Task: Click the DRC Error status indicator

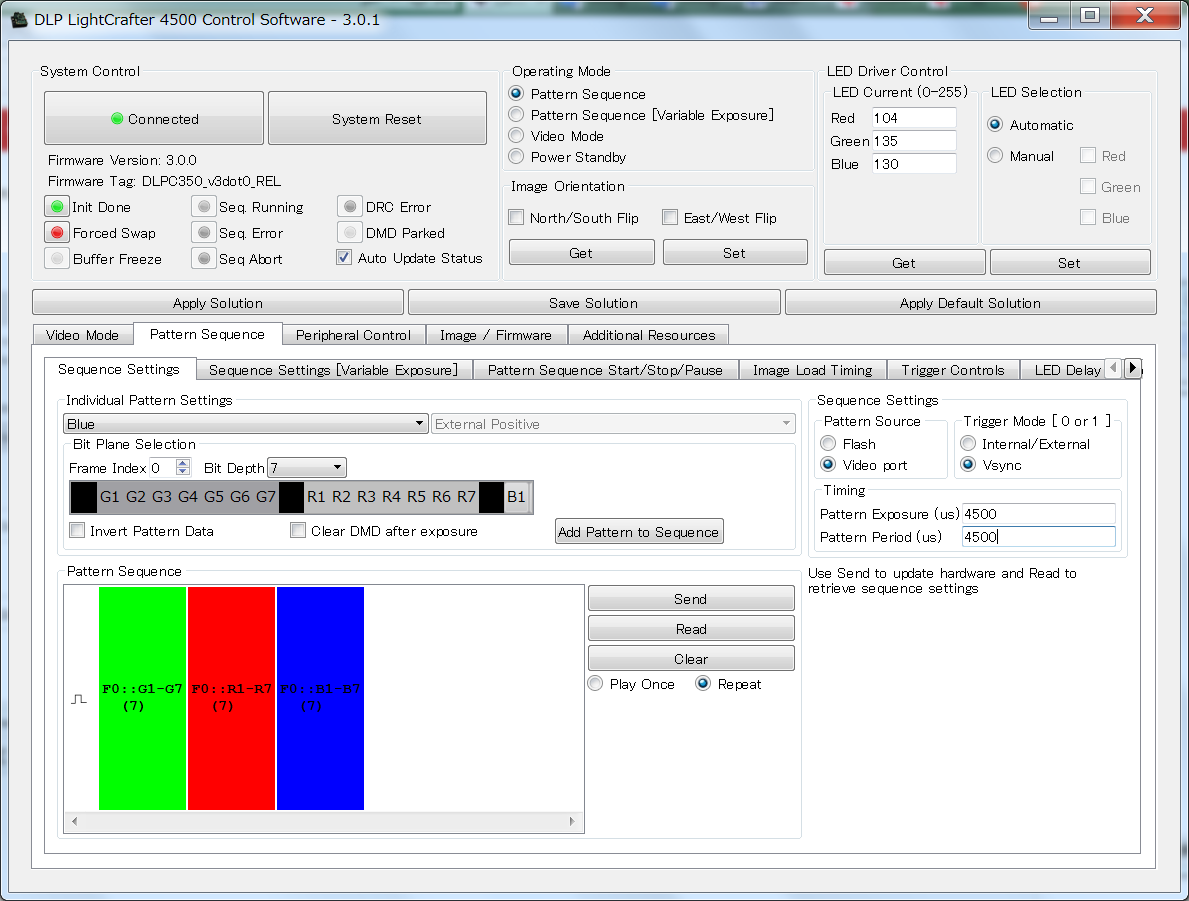Action: click(350, 206)
